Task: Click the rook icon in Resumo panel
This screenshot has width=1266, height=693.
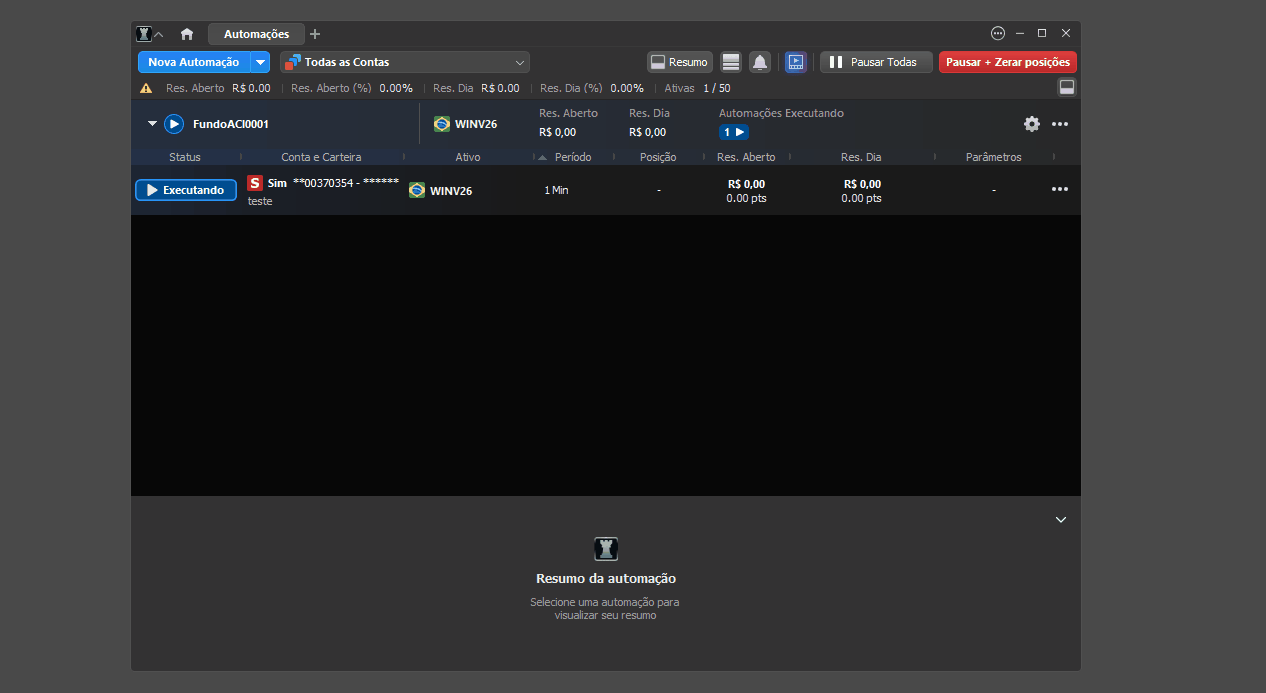Action: pyautogui.click(x=606, y=548)
